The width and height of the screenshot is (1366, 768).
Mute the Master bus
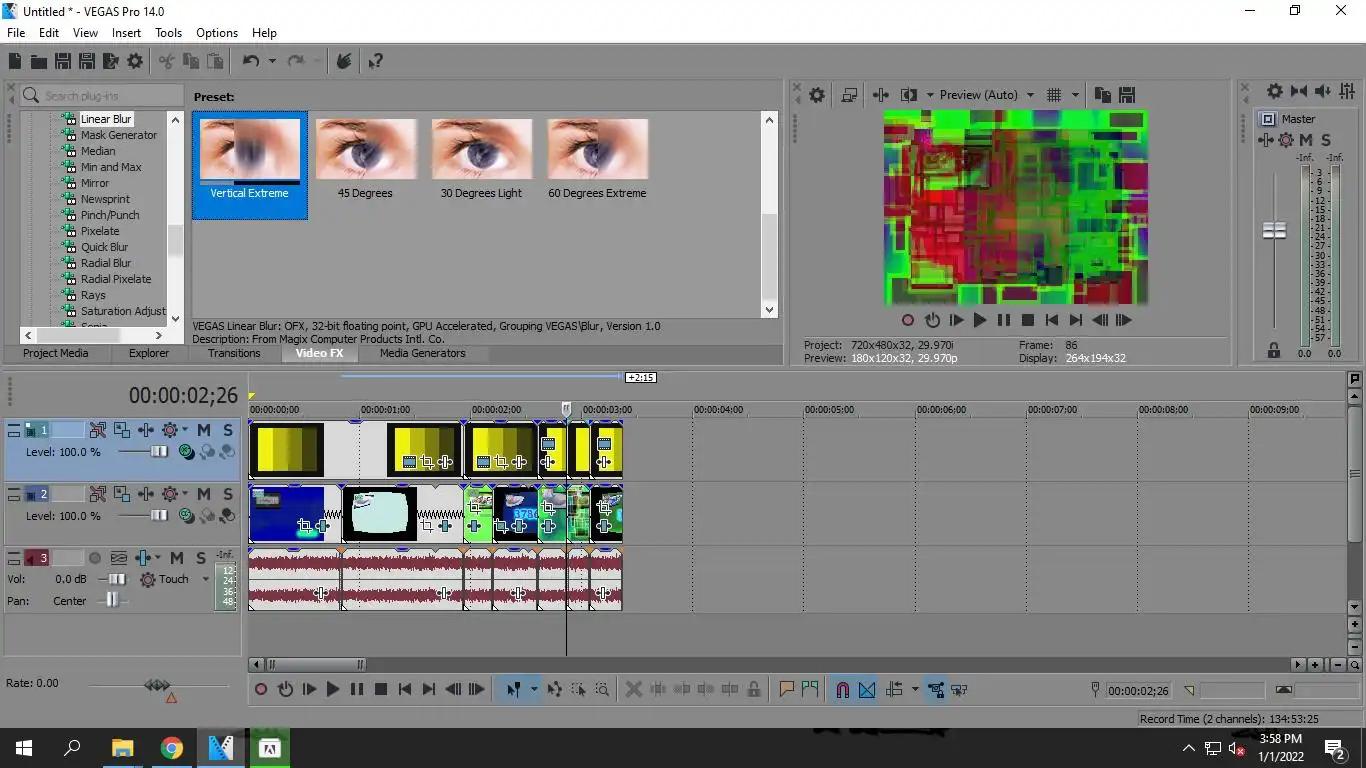(1306, 140)
